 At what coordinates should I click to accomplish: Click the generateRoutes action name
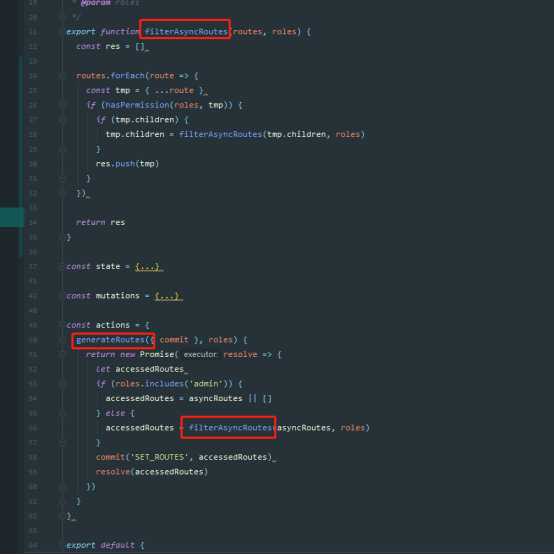click(x=110, y=340)
